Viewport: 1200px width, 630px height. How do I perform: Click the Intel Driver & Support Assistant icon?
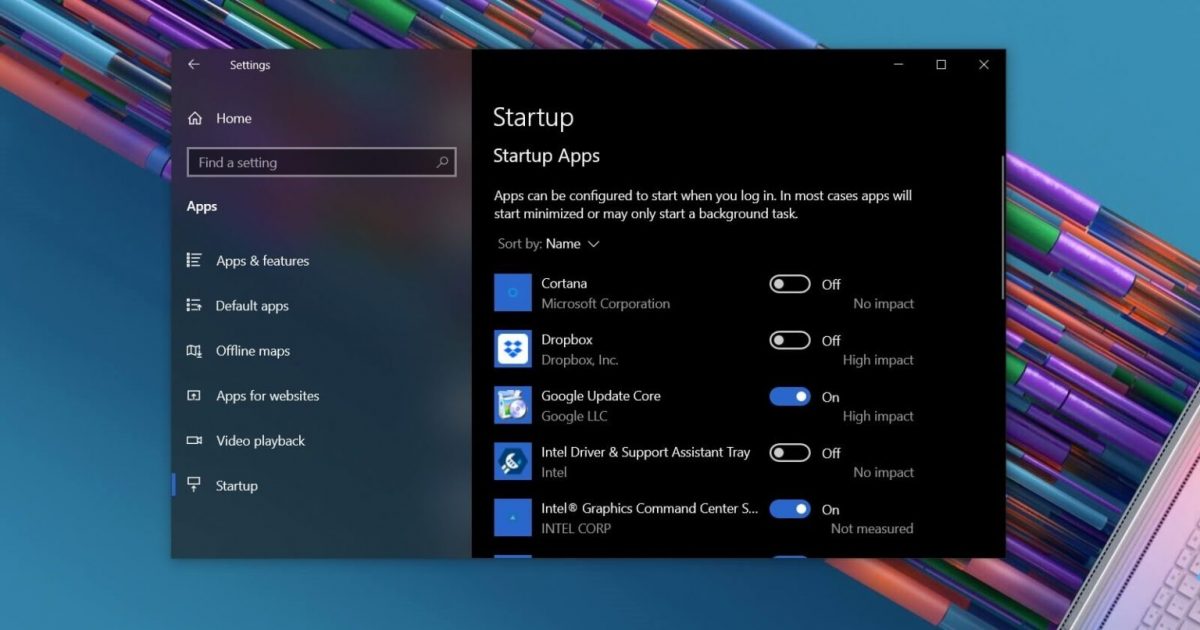[x=513, y=461]
